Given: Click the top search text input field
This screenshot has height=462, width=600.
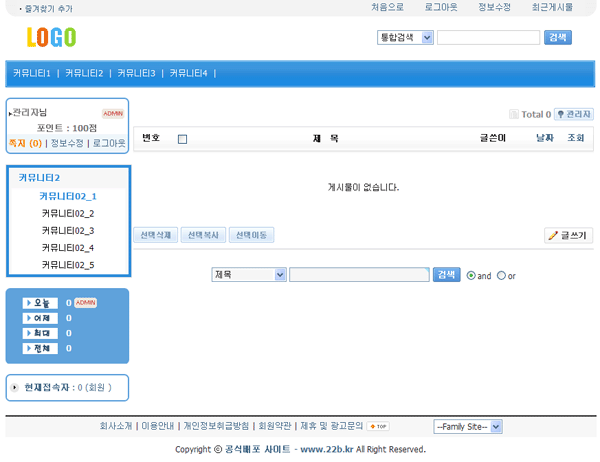Looking at the screenshot, I should [489, 38].
